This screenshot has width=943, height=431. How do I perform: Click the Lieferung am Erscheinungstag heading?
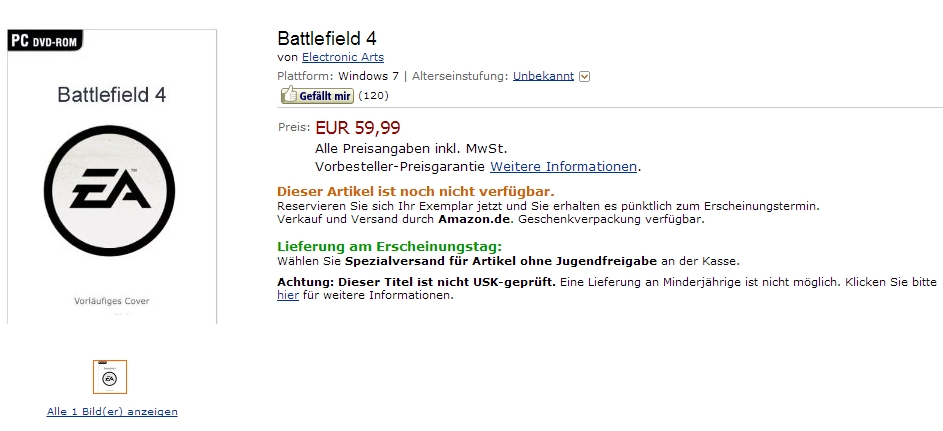click(389, 246)
